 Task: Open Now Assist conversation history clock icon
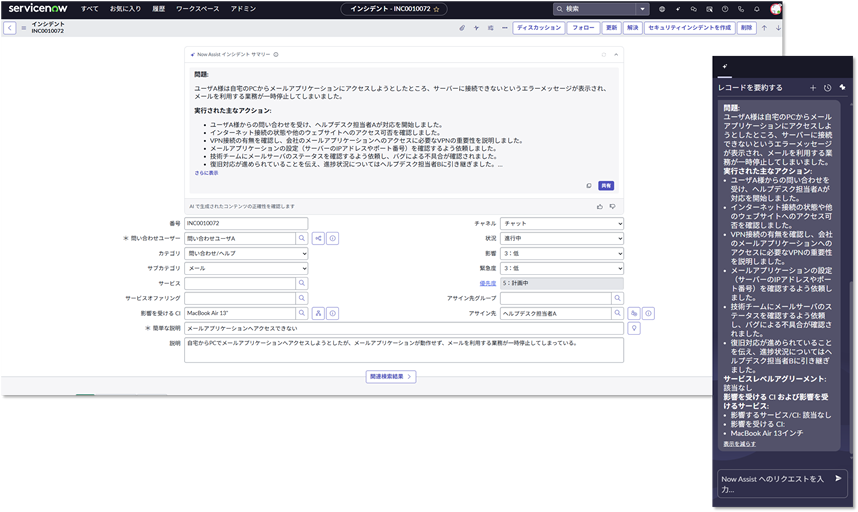[827, 88]
